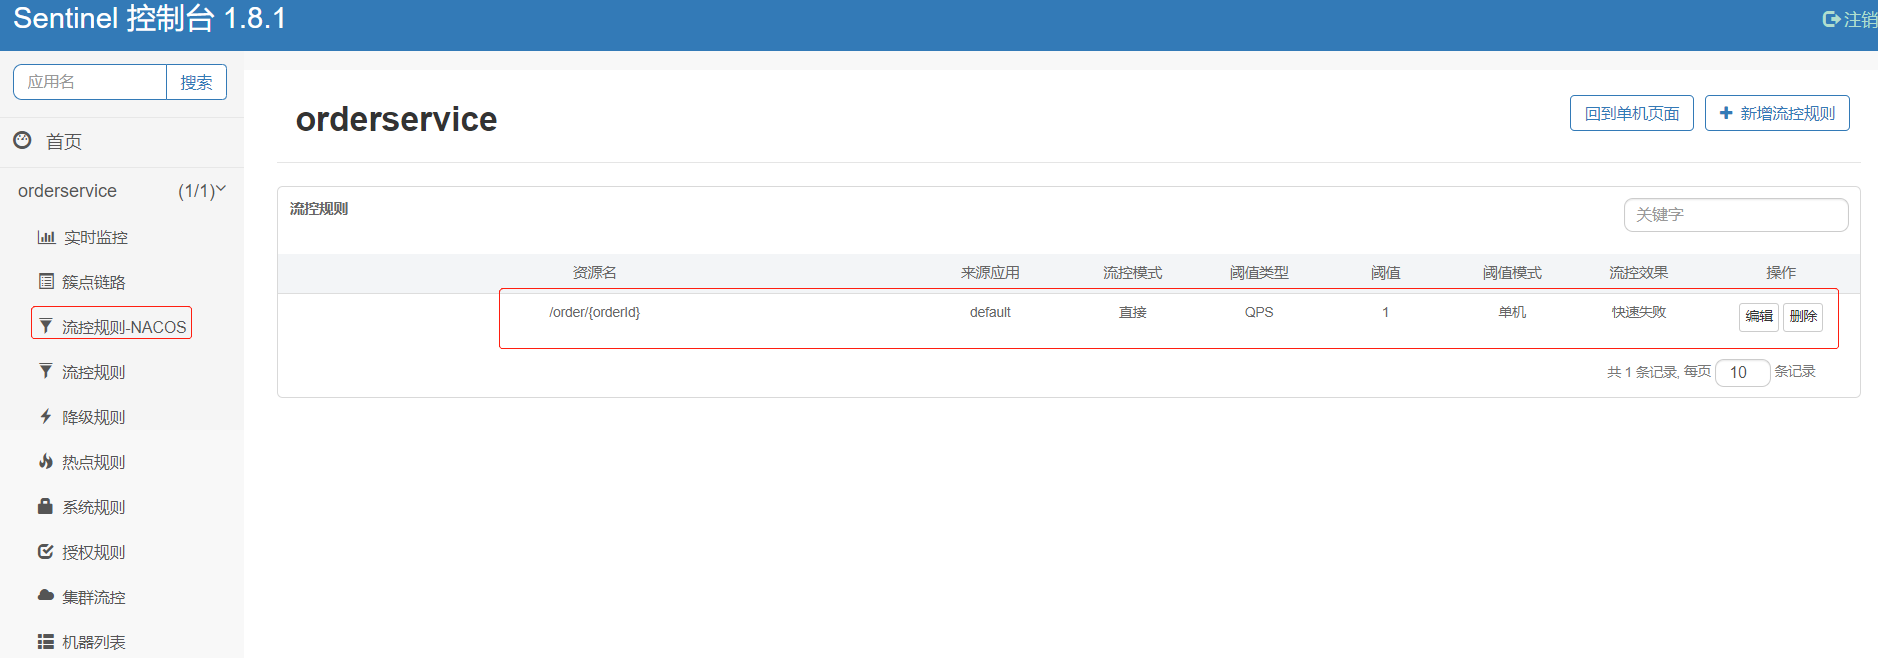Click the 搜索 search button
This screenshot has width=1878, height=658.
(196, 82)
